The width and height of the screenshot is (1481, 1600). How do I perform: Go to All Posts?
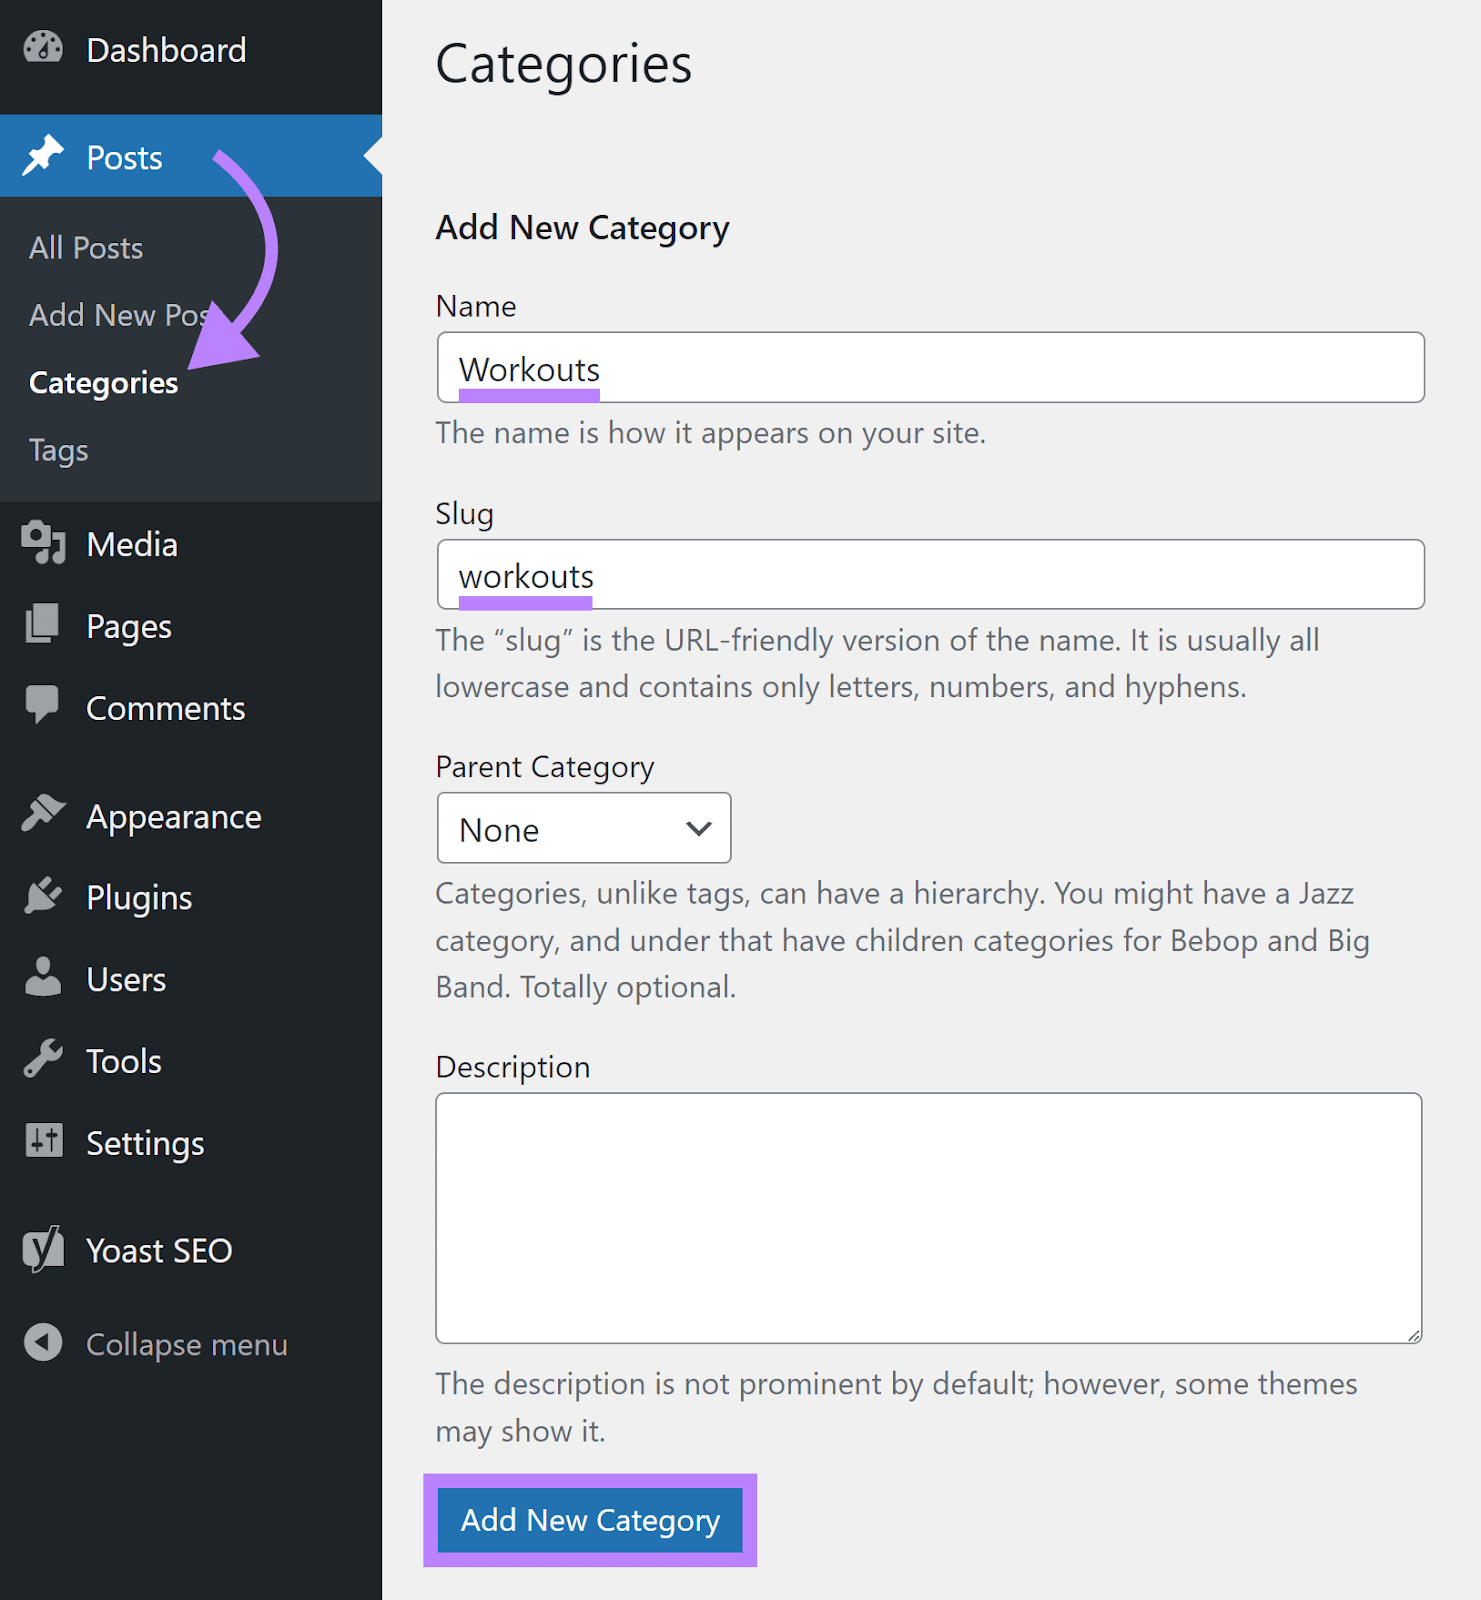pyautogui.click(x=86, y=248)
